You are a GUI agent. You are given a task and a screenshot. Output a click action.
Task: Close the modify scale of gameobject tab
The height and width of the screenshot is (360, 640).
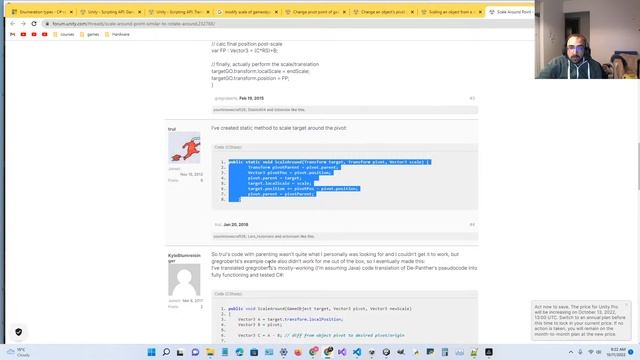(x=276, y=12)
